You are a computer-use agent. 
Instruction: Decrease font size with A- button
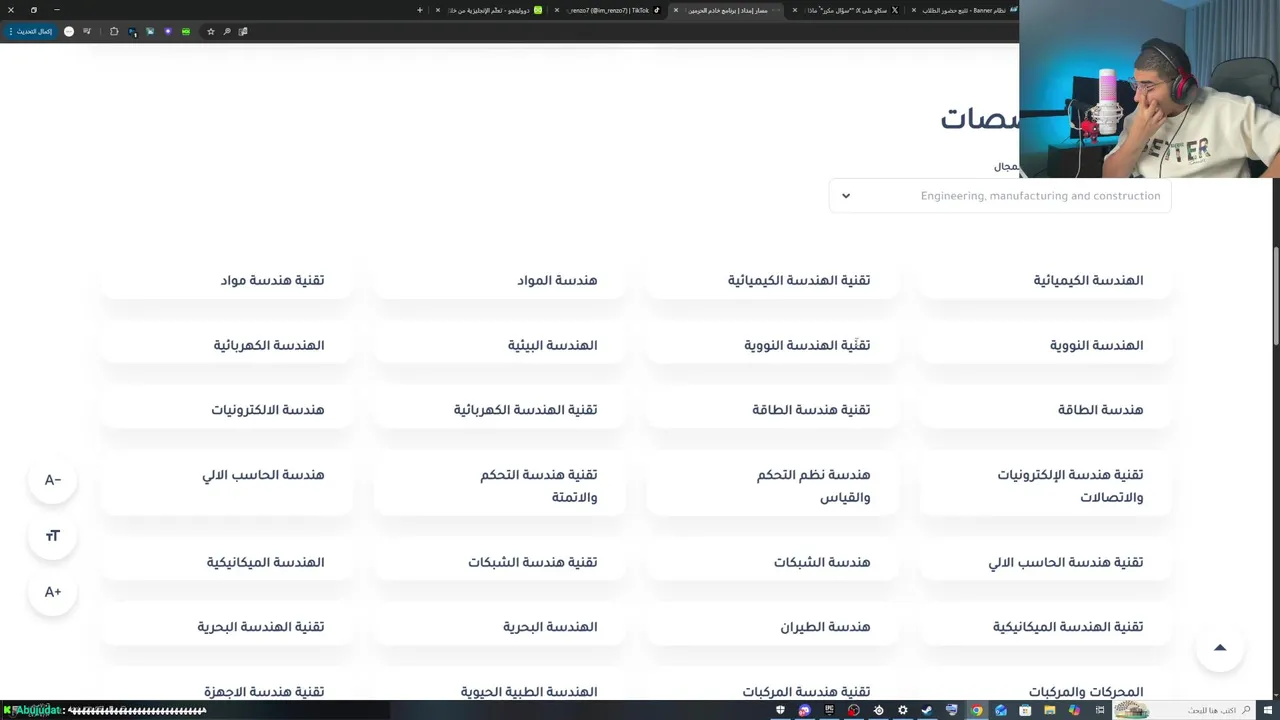pyautogui.click(x=53, y=480)
